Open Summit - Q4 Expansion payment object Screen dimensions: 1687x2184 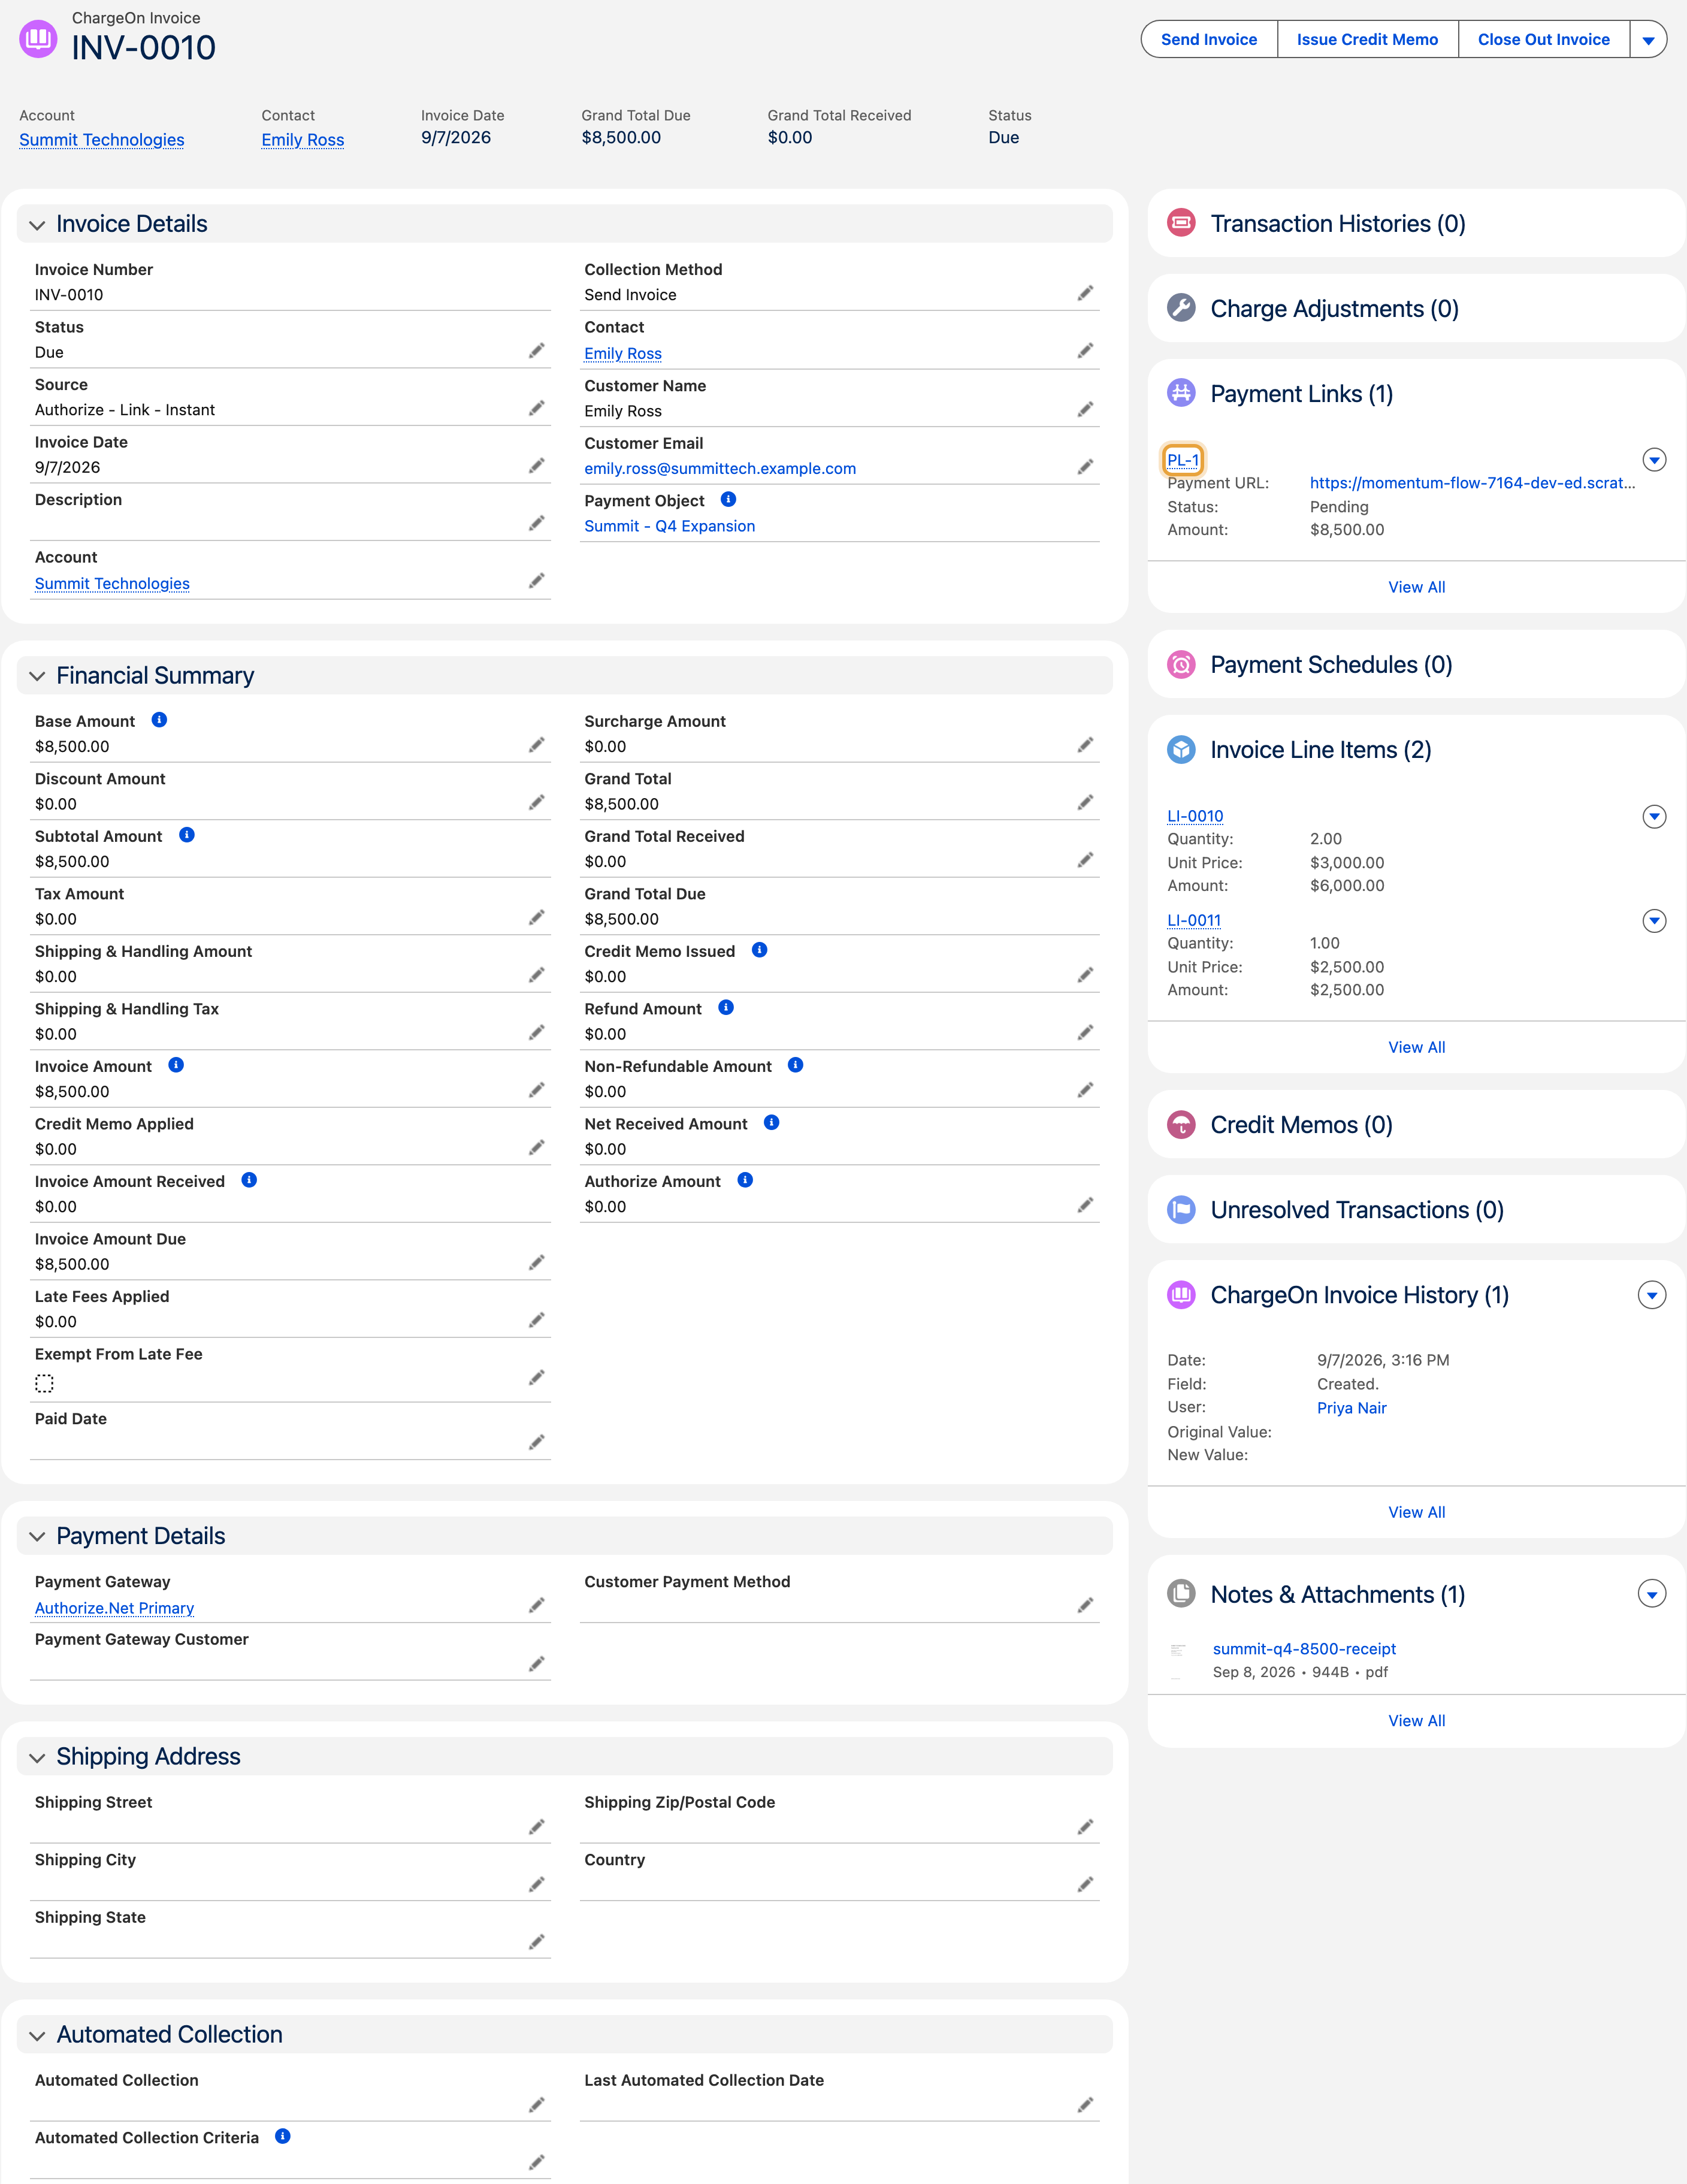coord(670,526)
